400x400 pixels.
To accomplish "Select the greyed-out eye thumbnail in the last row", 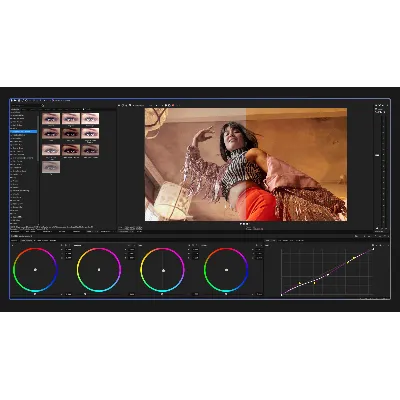I will tap(51, 167).
